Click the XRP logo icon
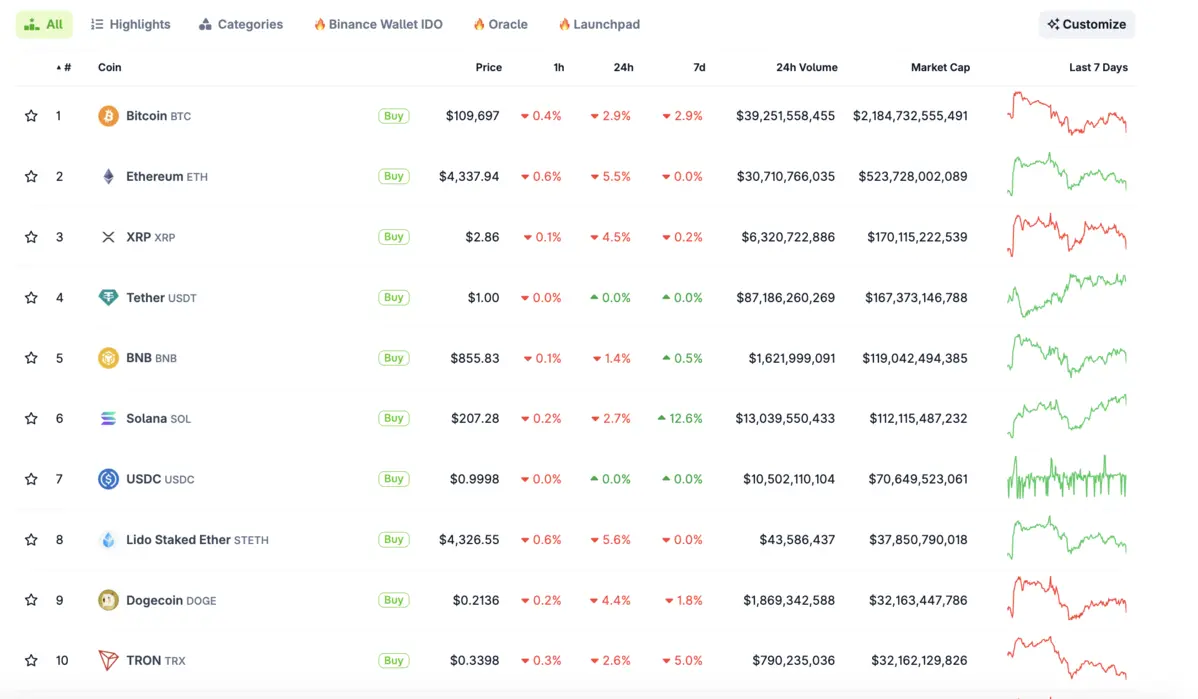Screen dimensions: 1198x699 click(x=108, y=237)
